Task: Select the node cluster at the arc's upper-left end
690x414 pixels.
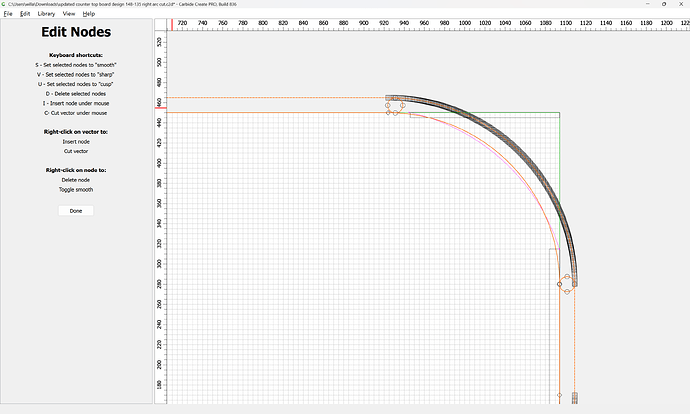Action: (x=393, y=103)
